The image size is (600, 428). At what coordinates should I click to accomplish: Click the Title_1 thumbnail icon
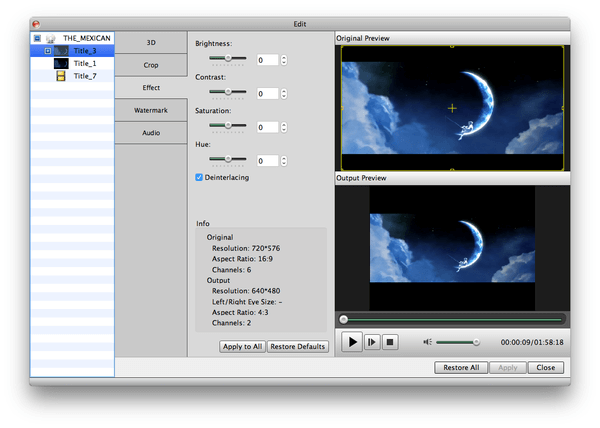pyautogui.click(x=61, y=63)
